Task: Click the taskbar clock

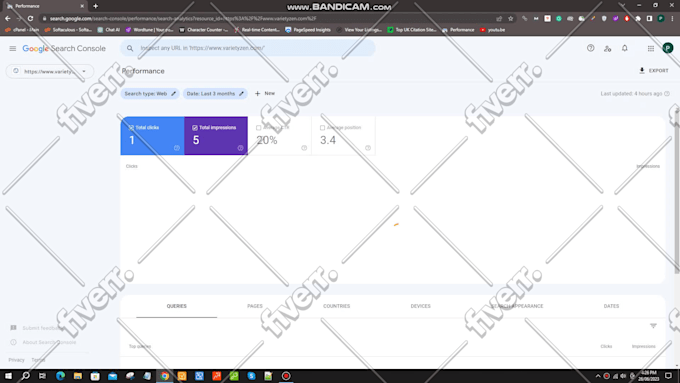Action: [x=649, y=376]
